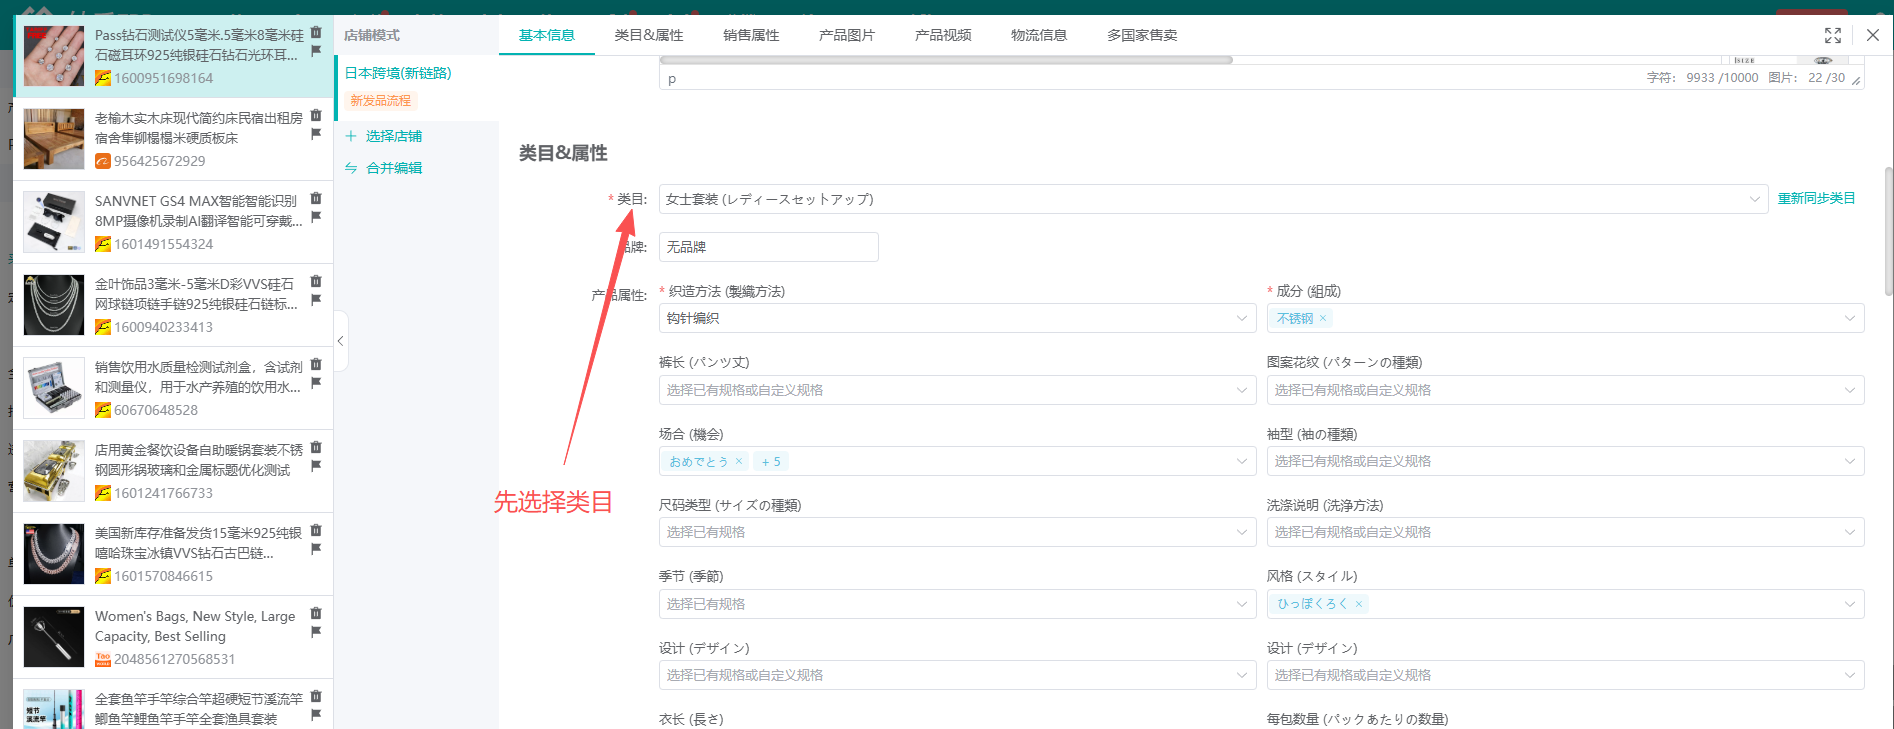
Task: Select 日本跨境(新链路) store mode
Action: [398, 73]
